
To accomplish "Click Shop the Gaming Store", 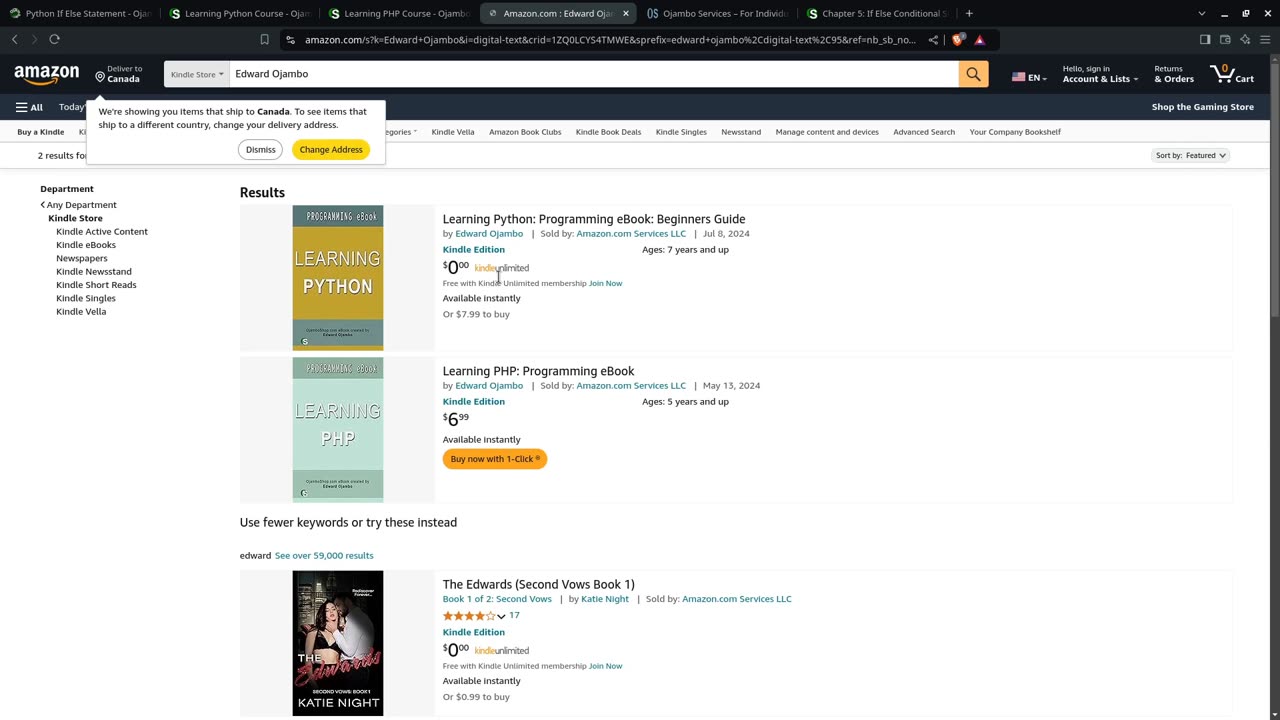I will tap(1202, 107).
